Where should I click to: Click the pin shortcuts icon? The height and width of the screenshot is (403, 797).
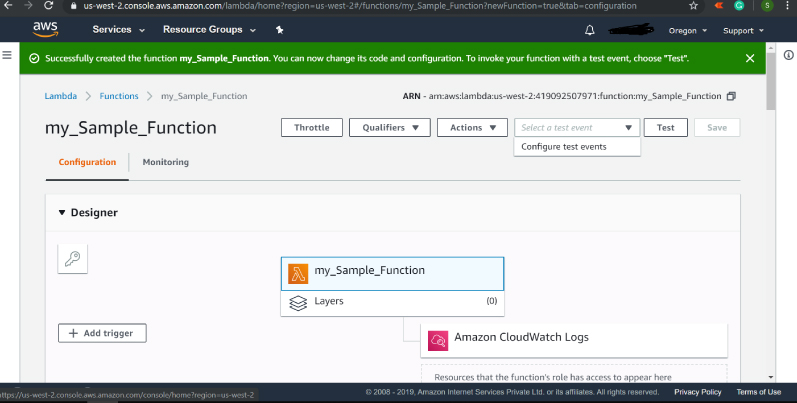pos(279,30)
